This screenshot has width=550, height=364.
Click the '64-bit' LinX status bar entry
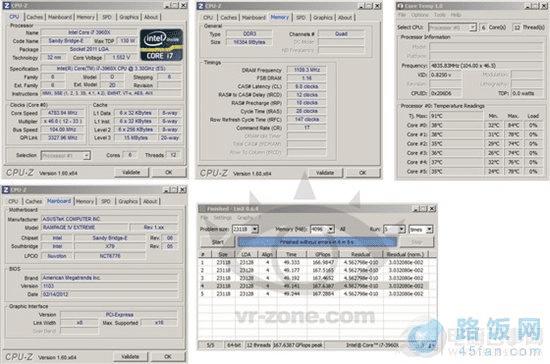pos(234,345)
